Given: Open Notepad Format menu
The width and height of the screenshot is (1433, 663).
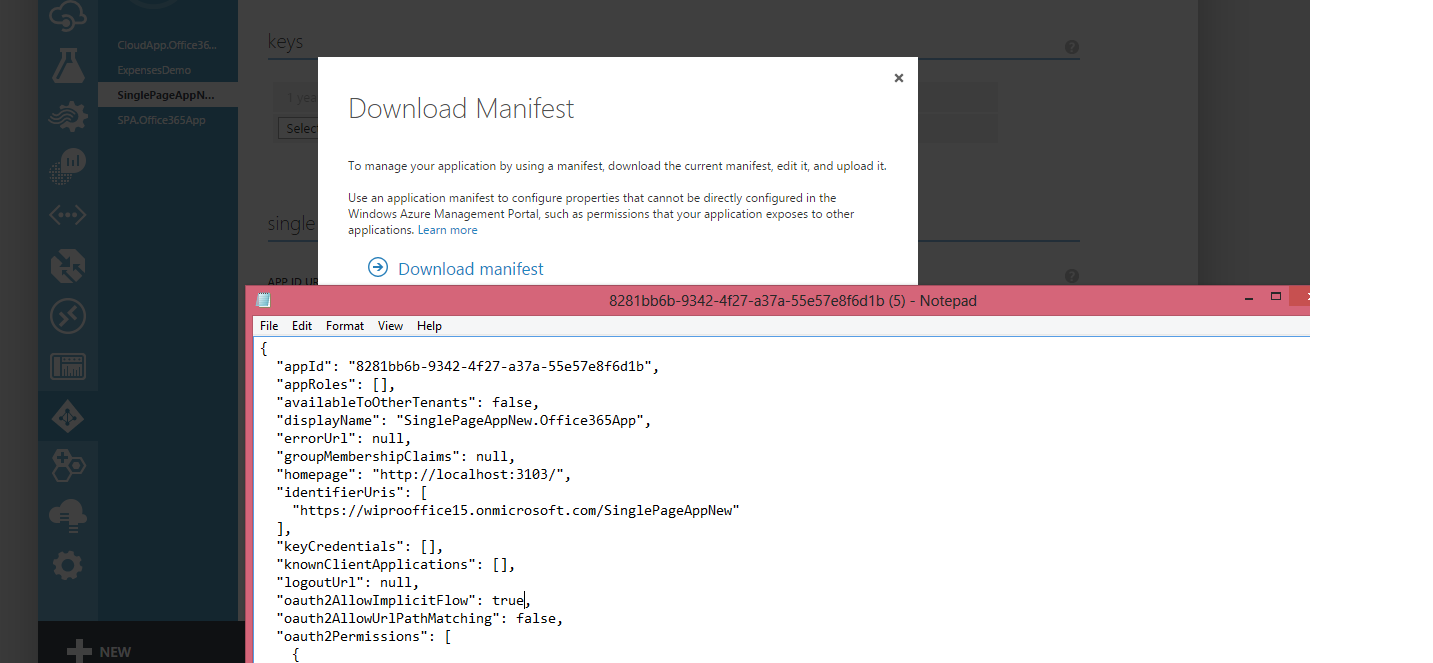Looking at the screenshot, I should [345, 326].
